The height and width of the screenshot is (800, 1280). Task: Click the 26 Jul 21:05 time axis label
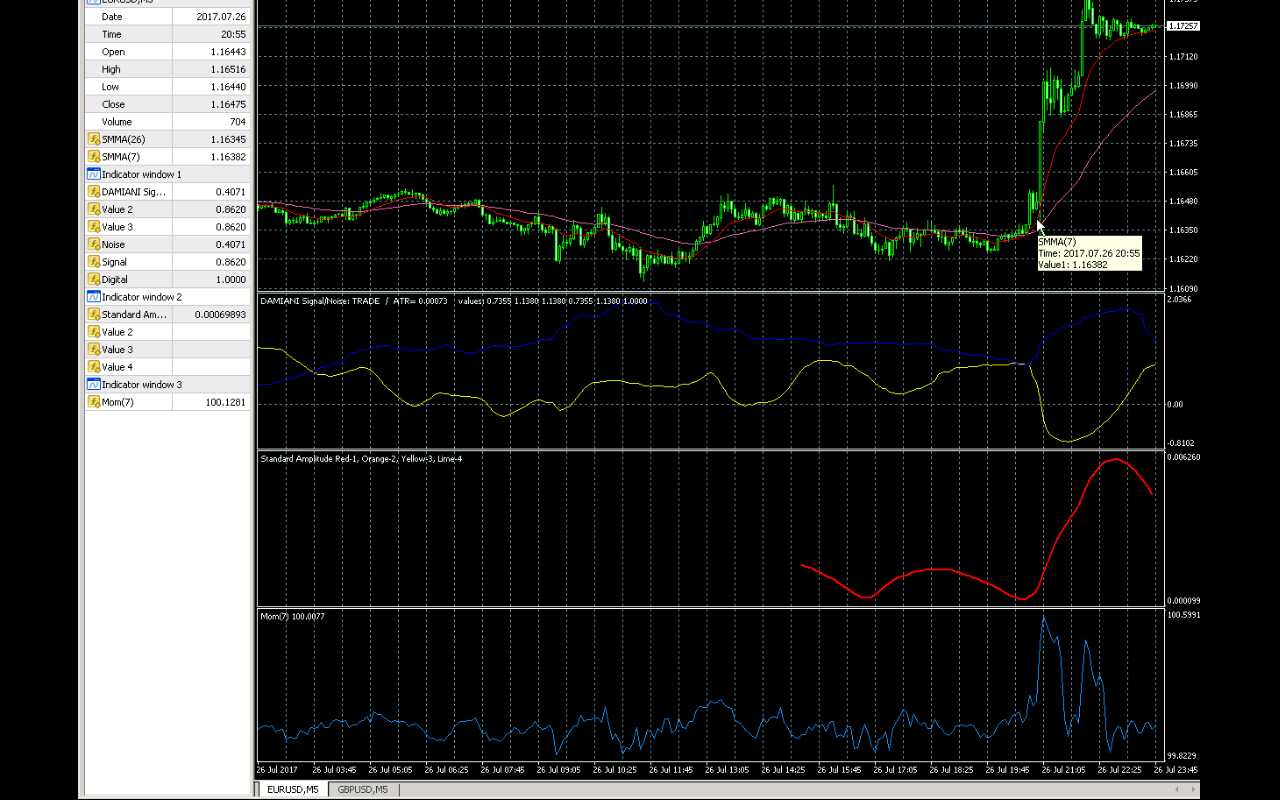point(1064,770)
